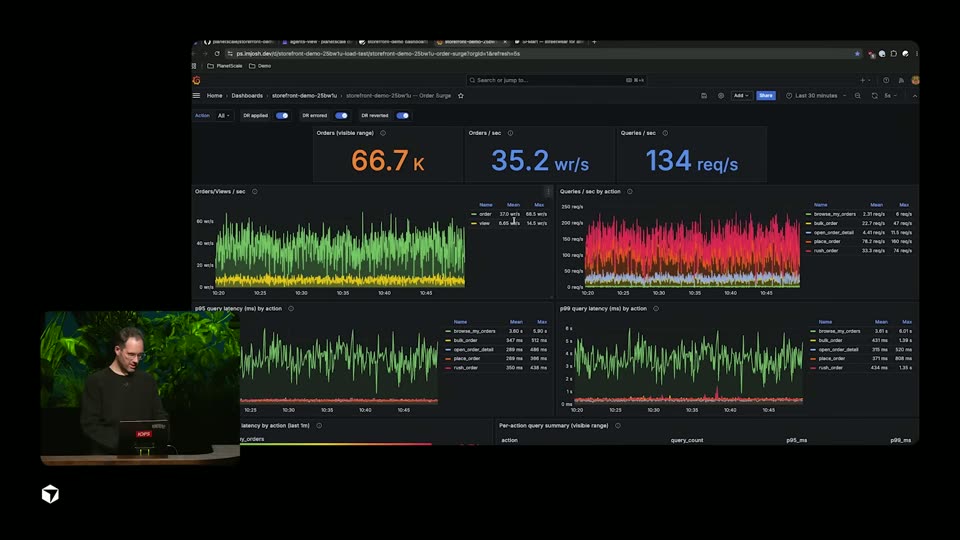The width and height of the screenshot is (960, 540).
Task: Save the dashboard with the save icon
Action: (x=704, y=96)
